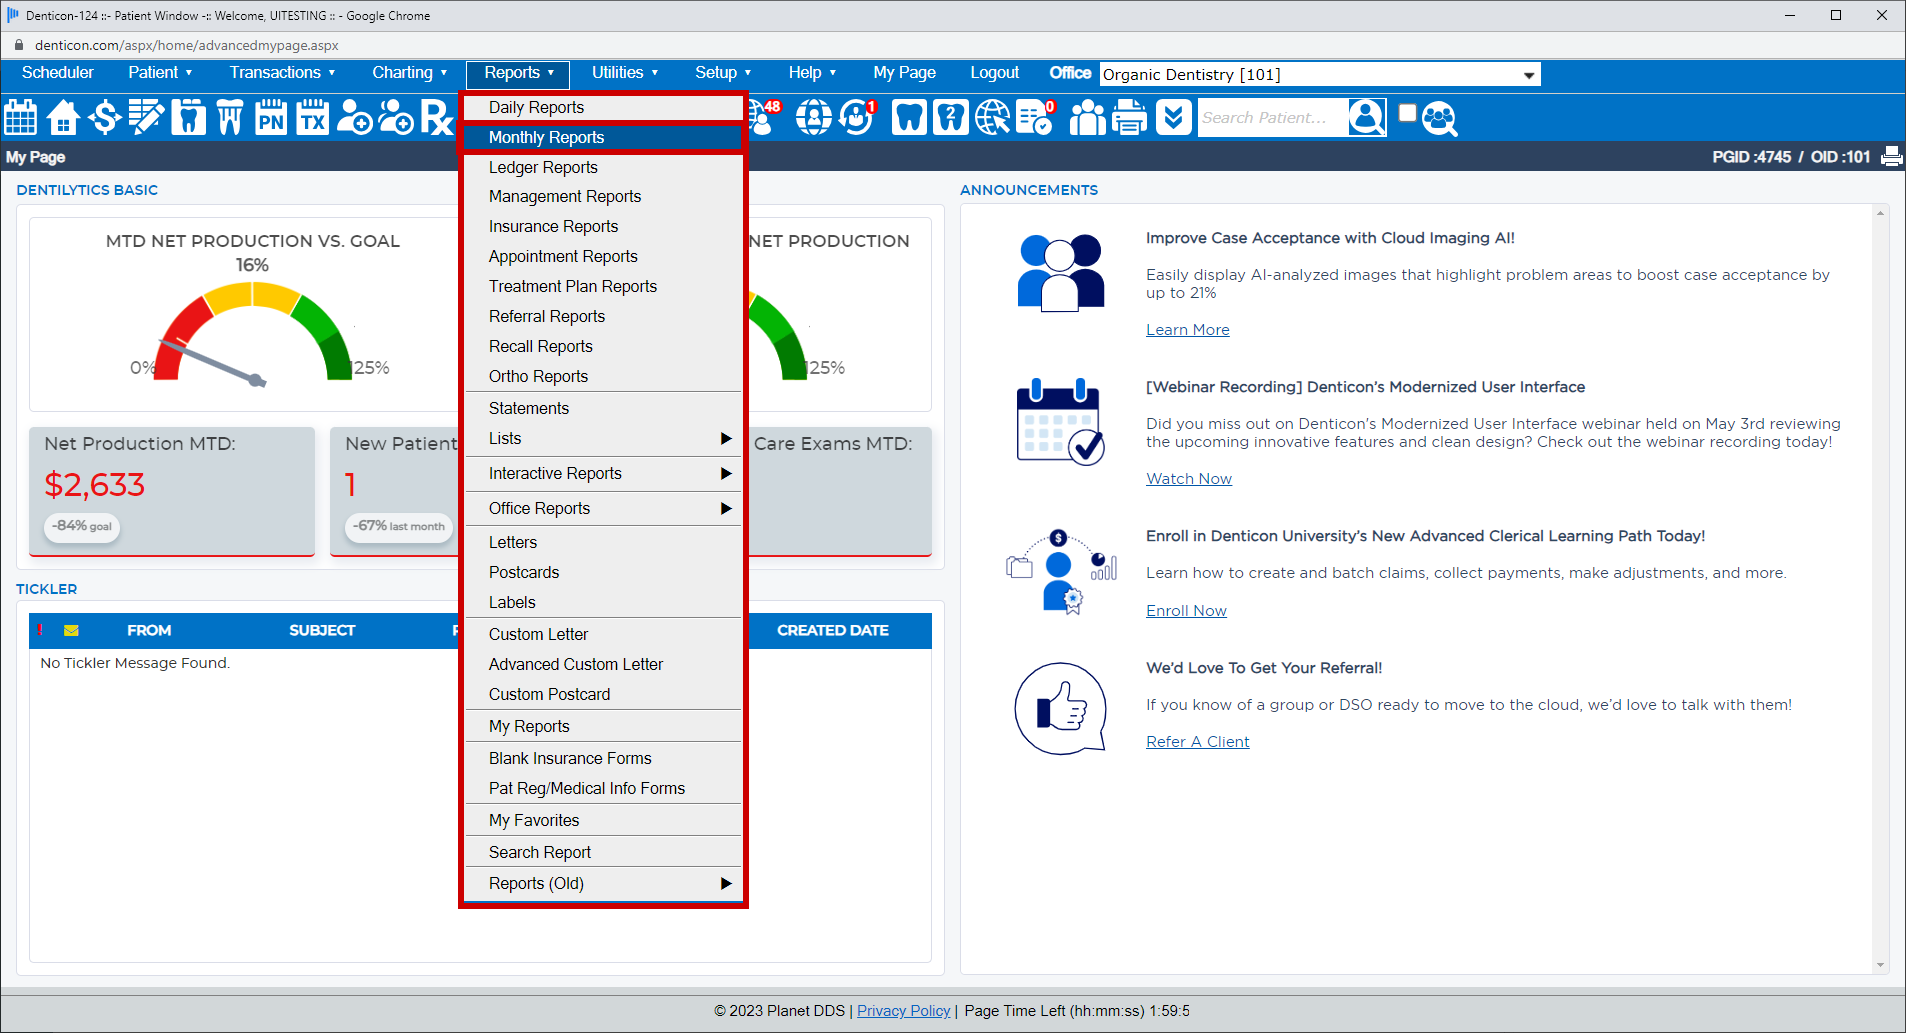Open Treatment Plan Reports
This screenshot has width=1906, height=1033.
click(x=603, y=286)
